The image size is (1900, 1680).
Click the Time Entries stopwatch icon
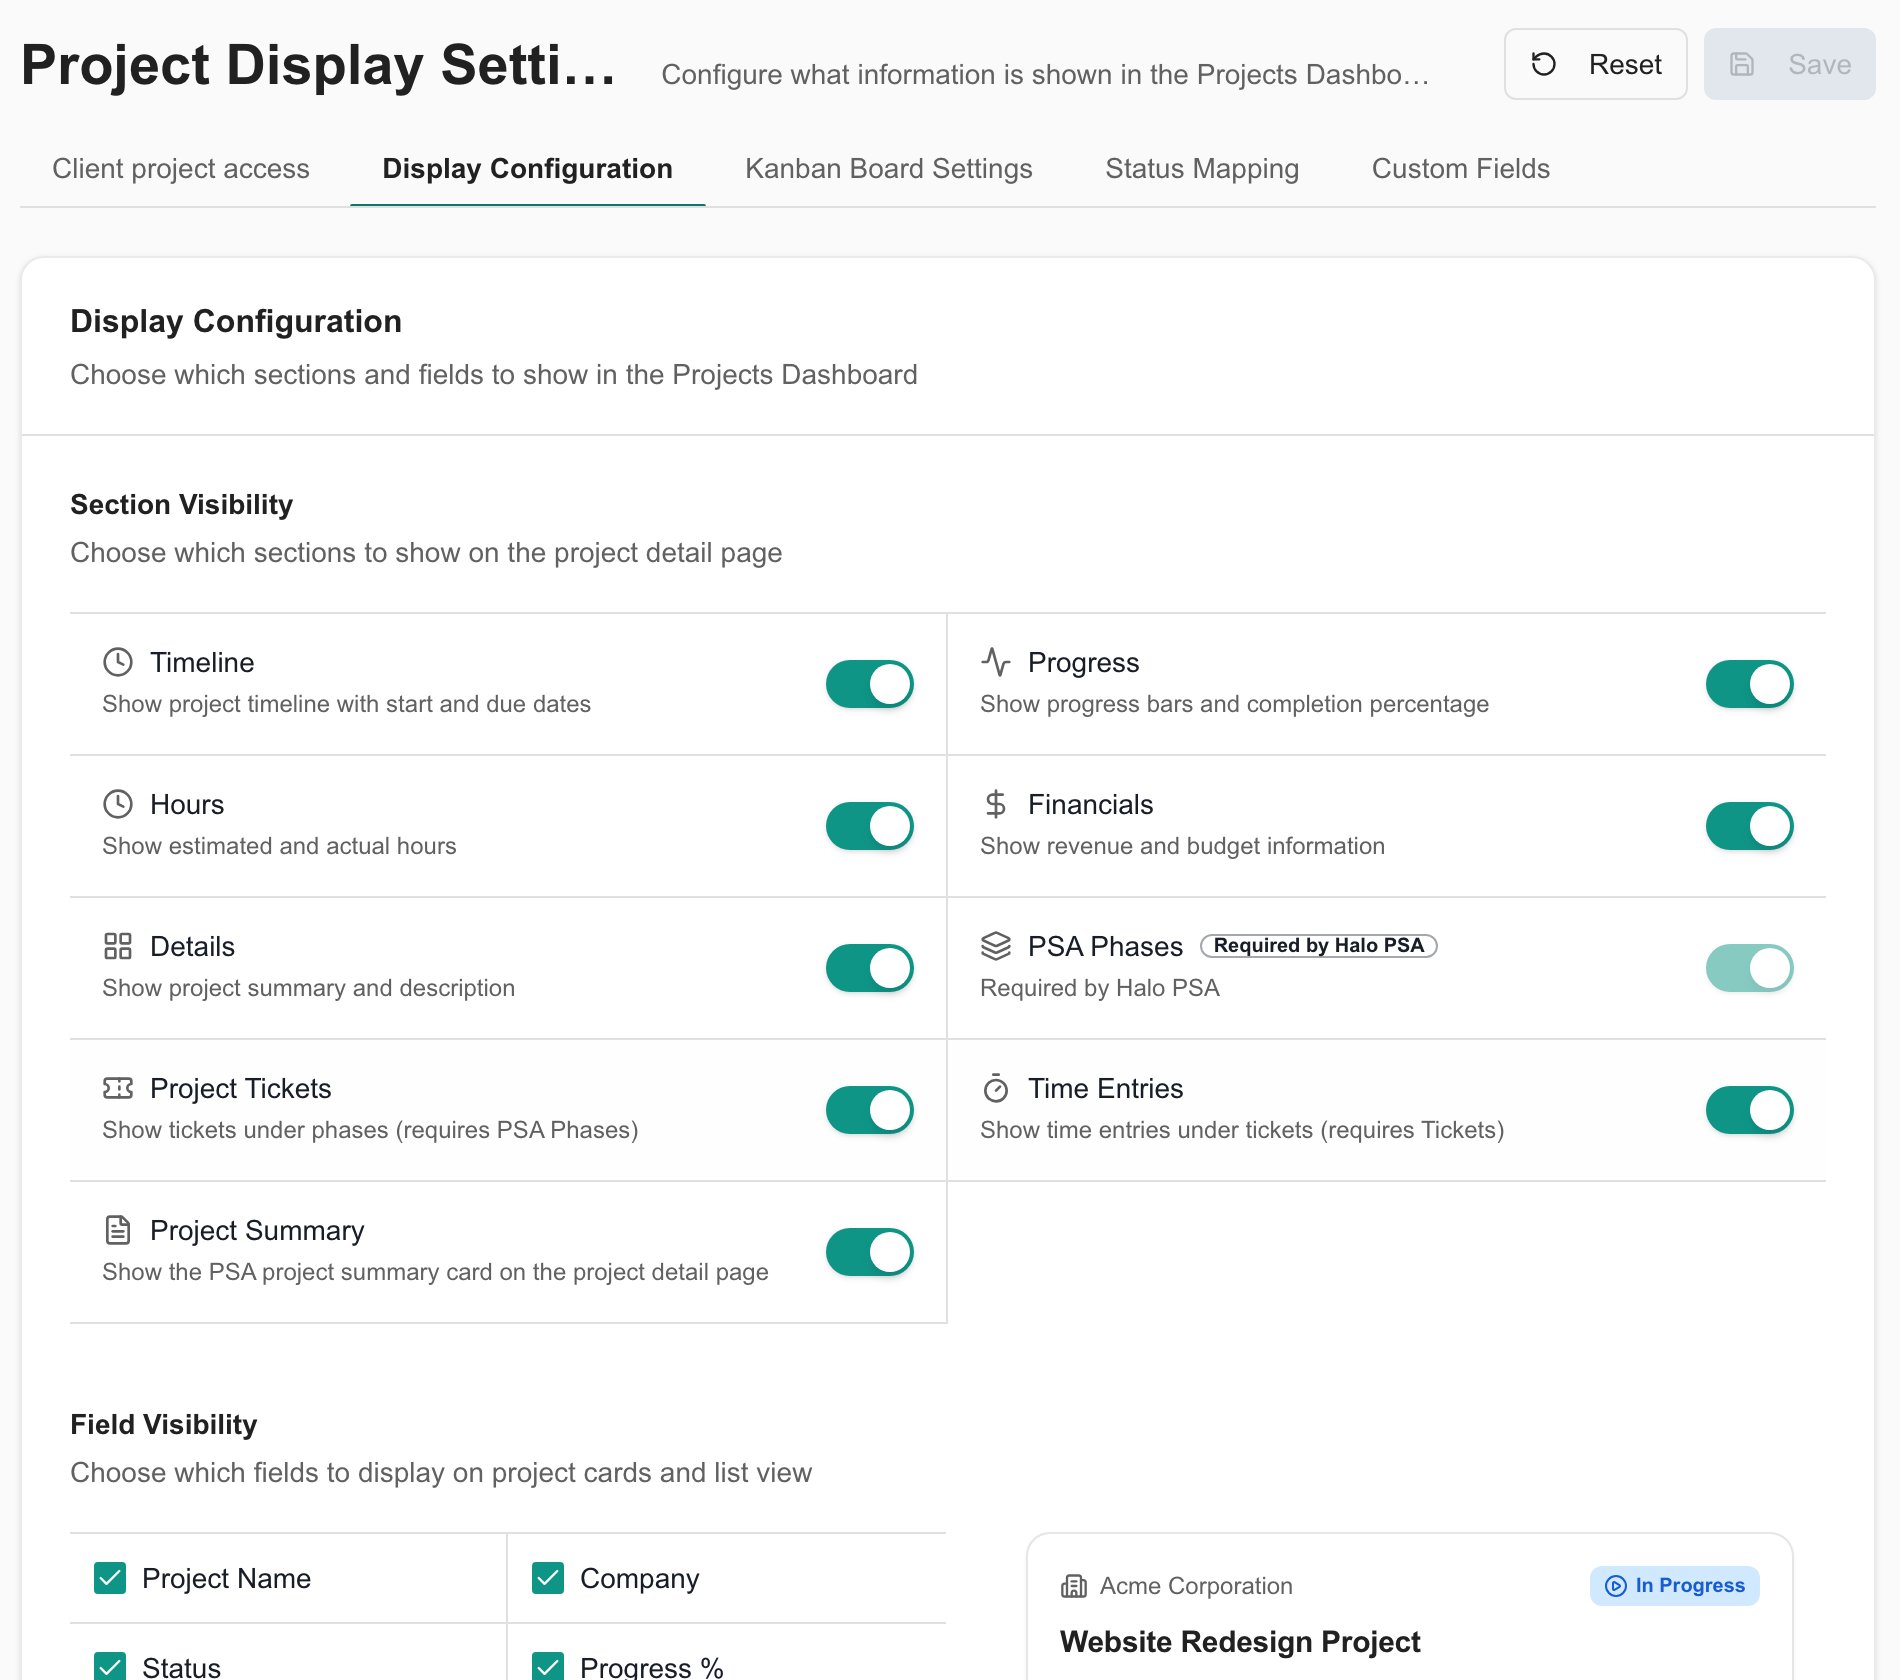[x=996, y=1088]
